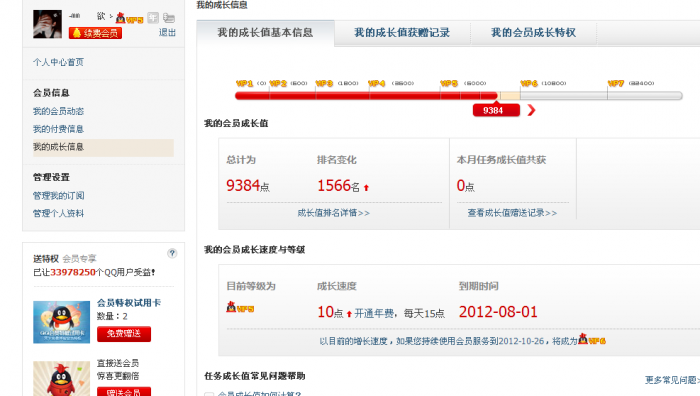This screenshot has height=396, width=700.
Task: Click 每天15点 text
Action: 424,313
